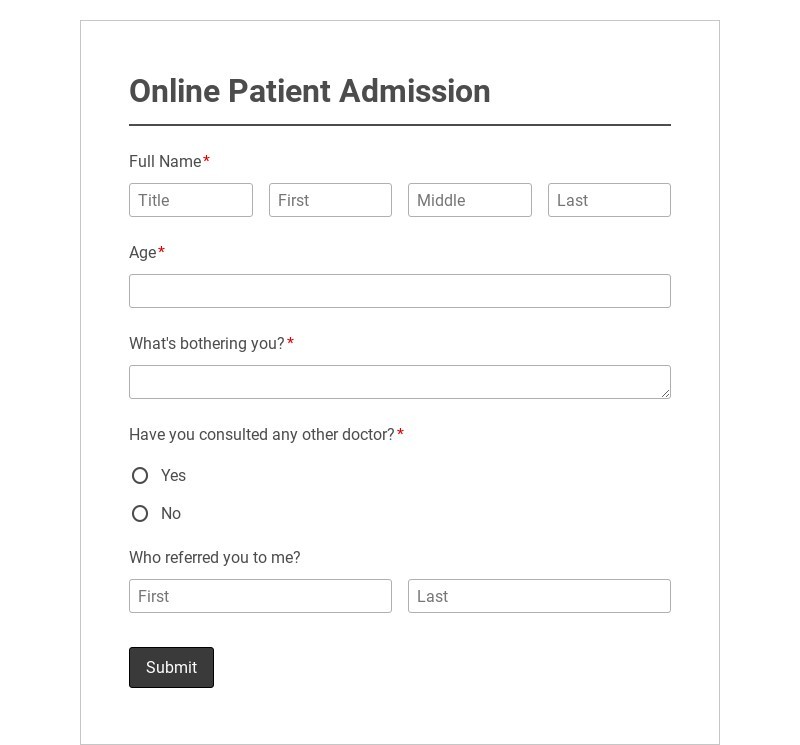Focus the "What's bothering you?" text area
The width and height of the screenshot is (800, 745).
click(x=399, y=382)
